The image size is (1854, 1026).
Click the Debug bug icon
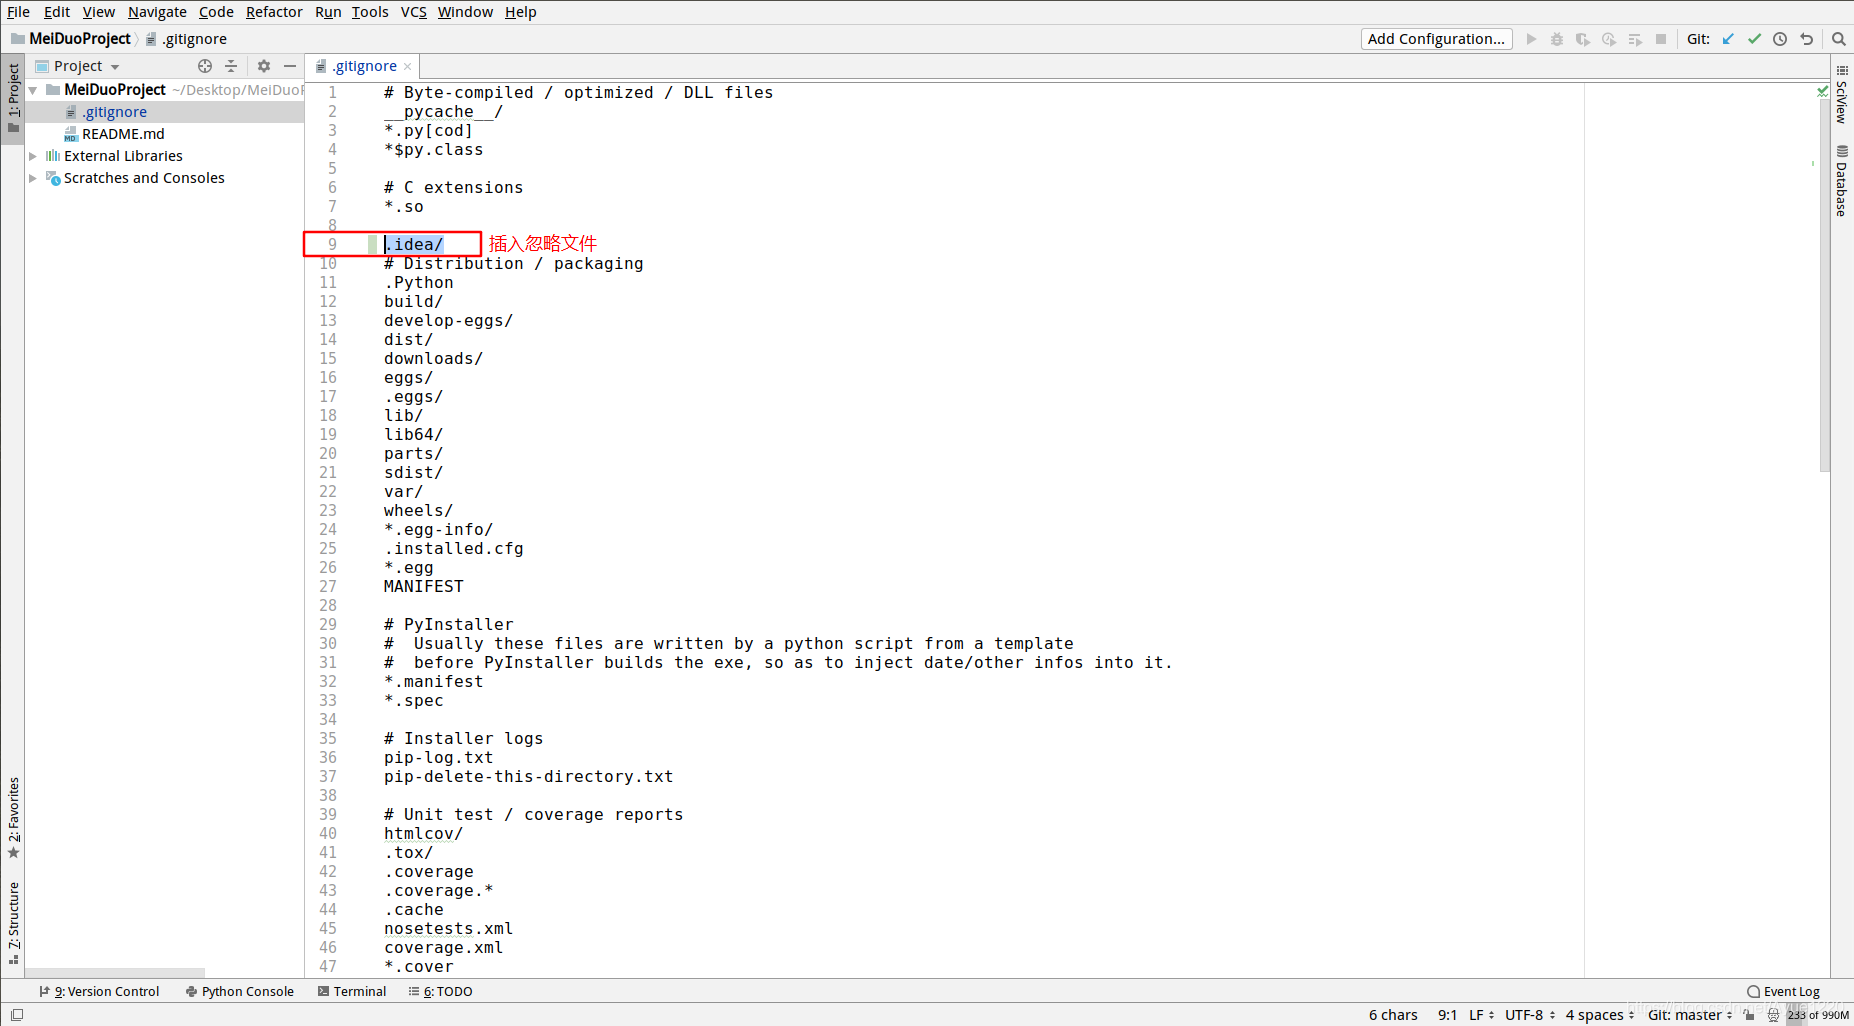1557,39
